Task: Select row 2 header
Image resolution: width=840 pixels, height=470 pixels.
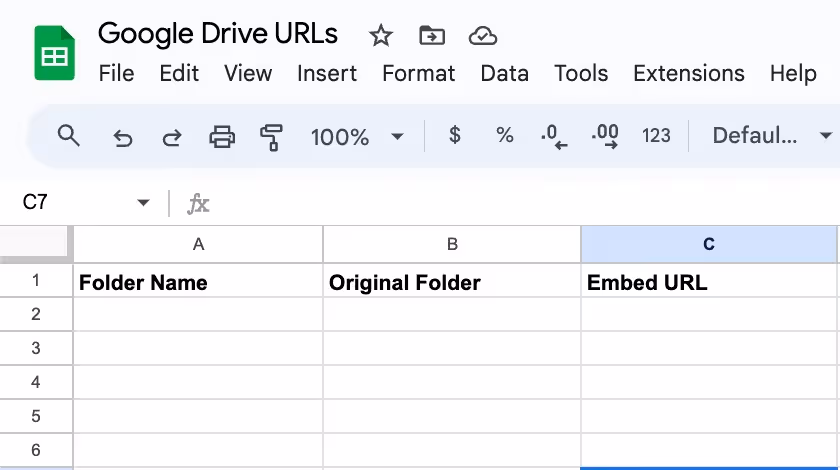Action: [x=36, y=314]
